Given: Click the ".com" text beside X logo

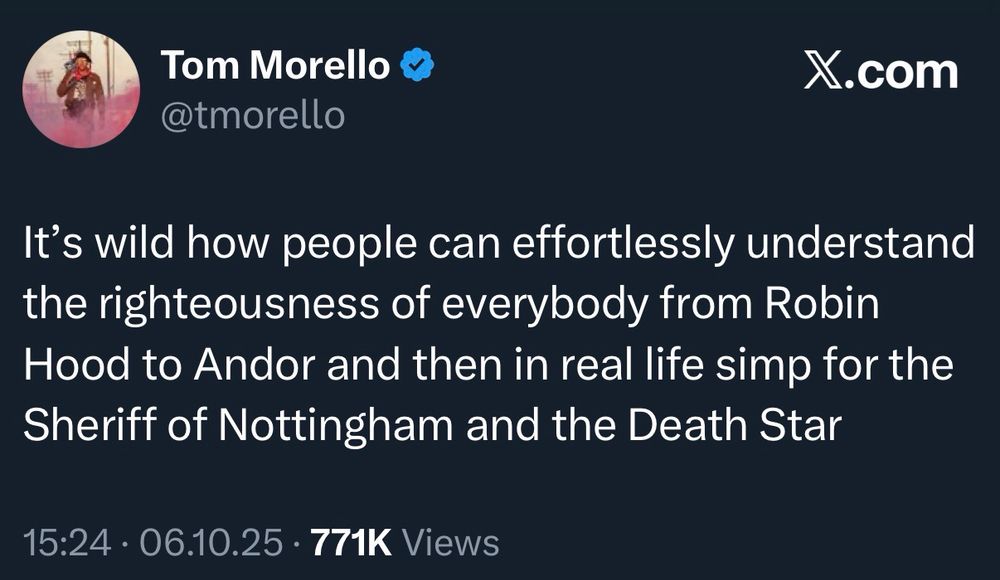Looking at the screenshot, I should (903, 71).
